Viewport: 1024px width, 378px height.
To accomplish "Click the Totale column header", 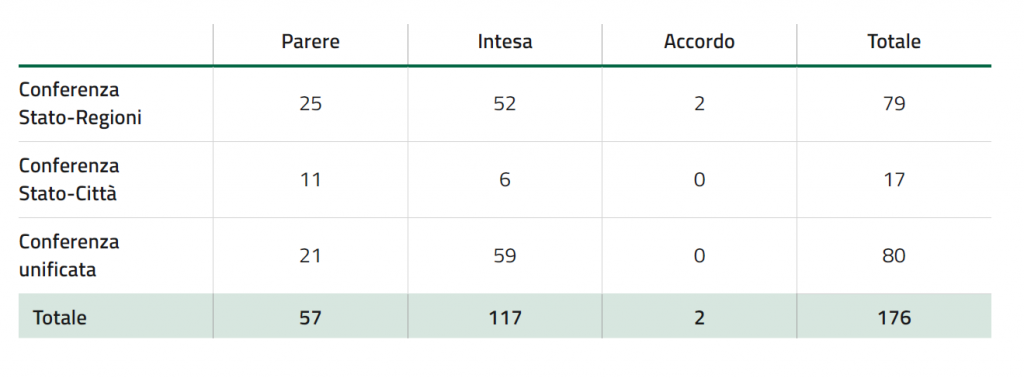I will coord(893,42).
